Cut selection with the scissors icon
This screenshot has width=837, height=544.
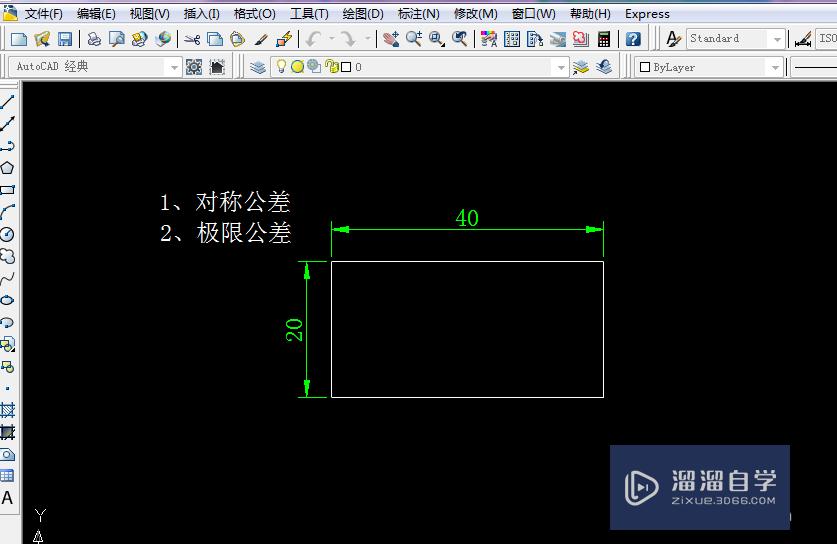click(192, 39)
